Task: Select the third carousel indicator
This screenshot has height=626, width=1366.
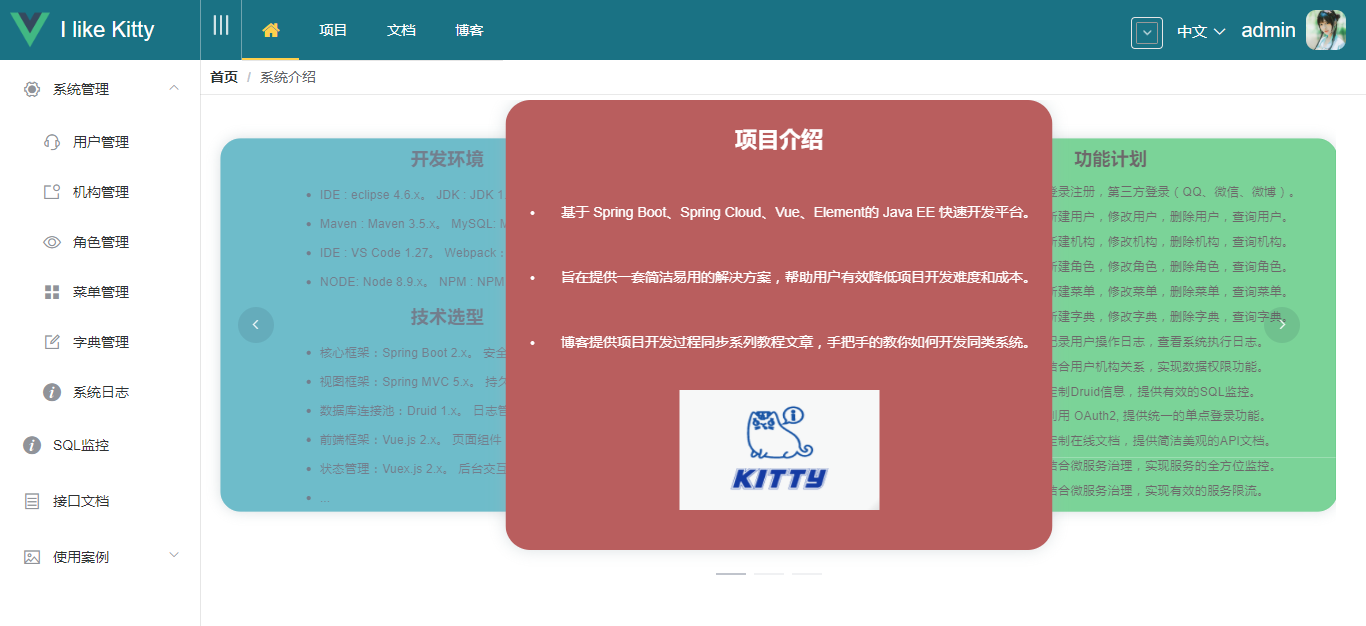Action: click(807, 574)
